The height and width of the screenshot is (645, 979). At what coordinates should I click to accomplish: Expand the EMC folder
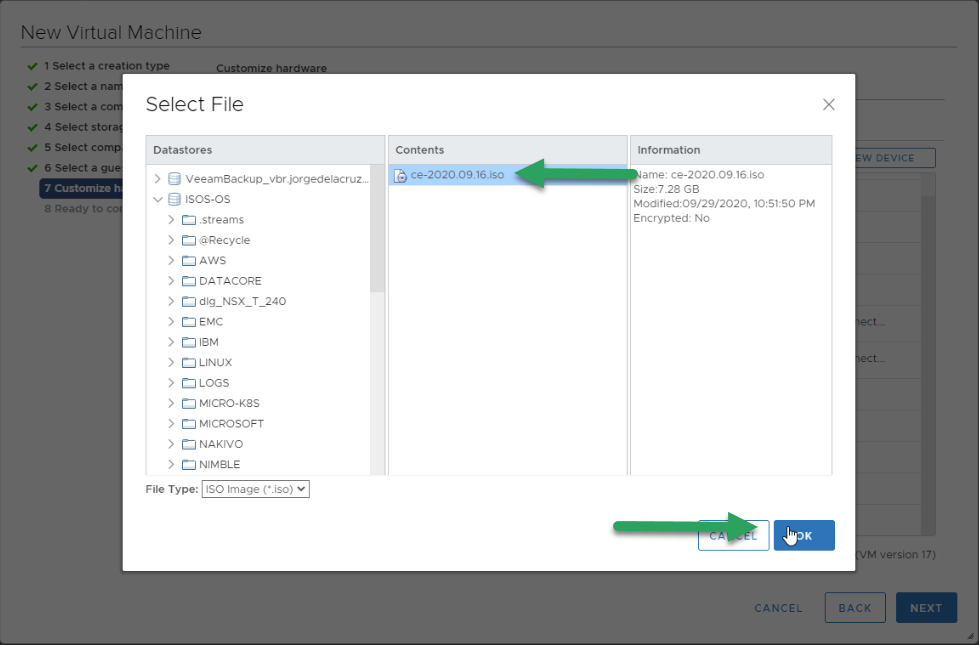click(x=171, y=322)
